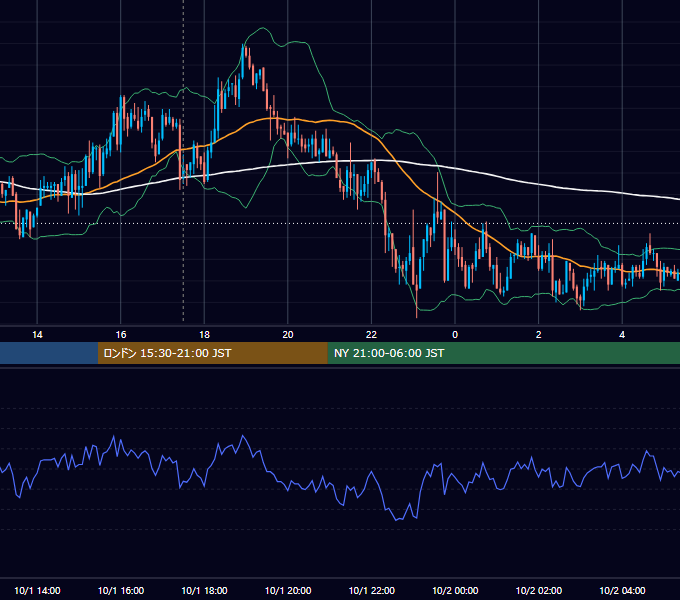Click the 18 hour label on price chart axis
The image size is (680, 600).
(x=204, y=335)
